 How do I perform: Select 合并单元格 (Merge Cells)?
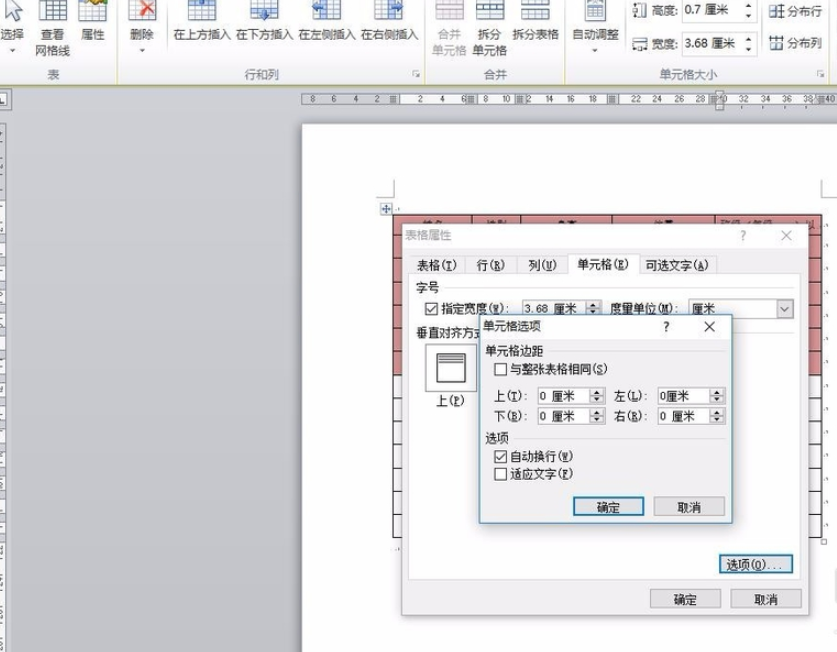[x=449, y=28]
